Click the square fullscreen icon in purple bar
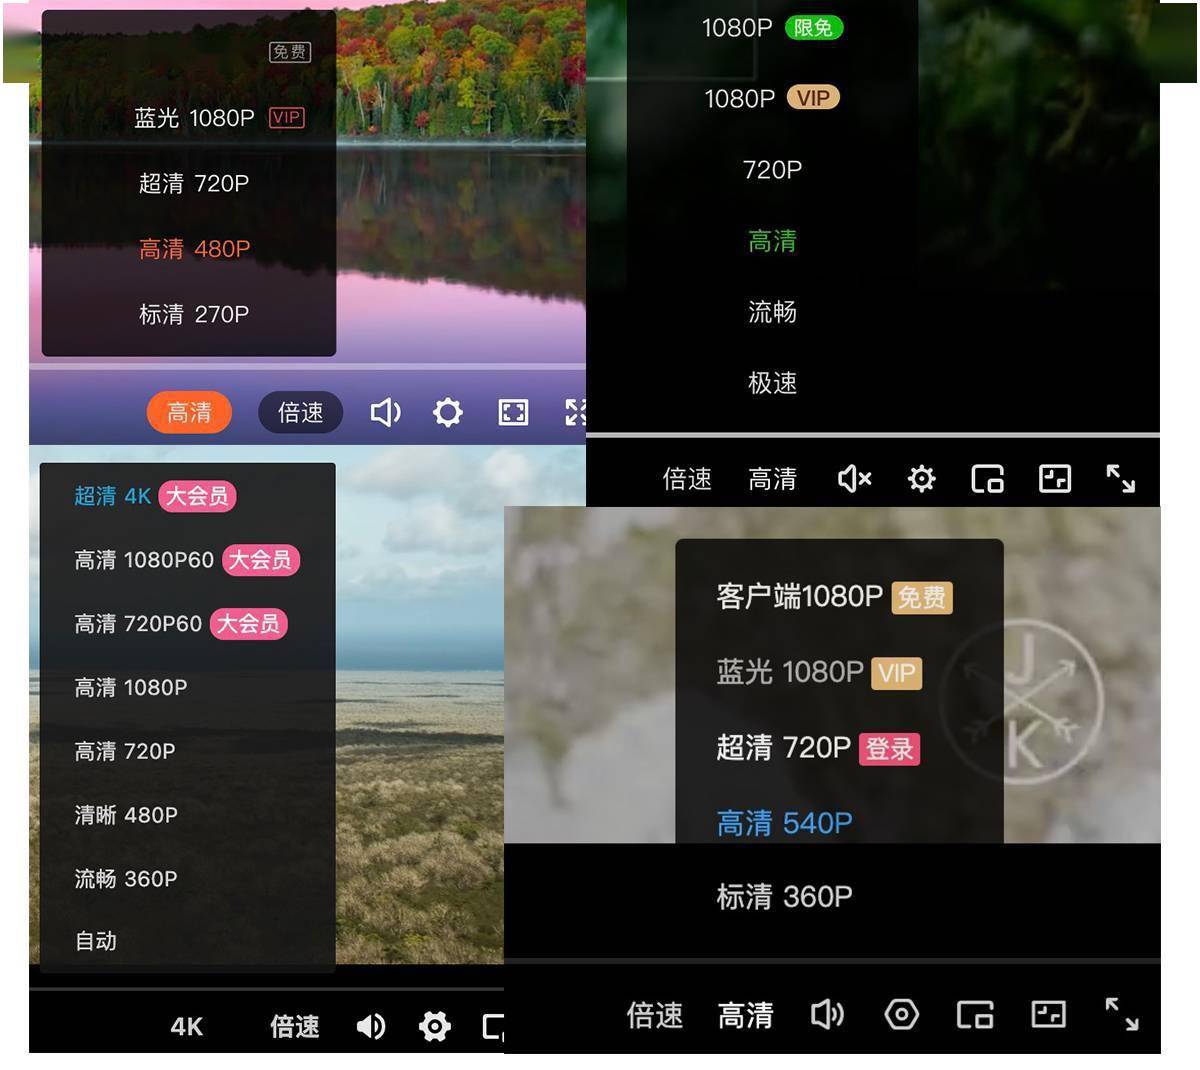 (x=513, y=412)
